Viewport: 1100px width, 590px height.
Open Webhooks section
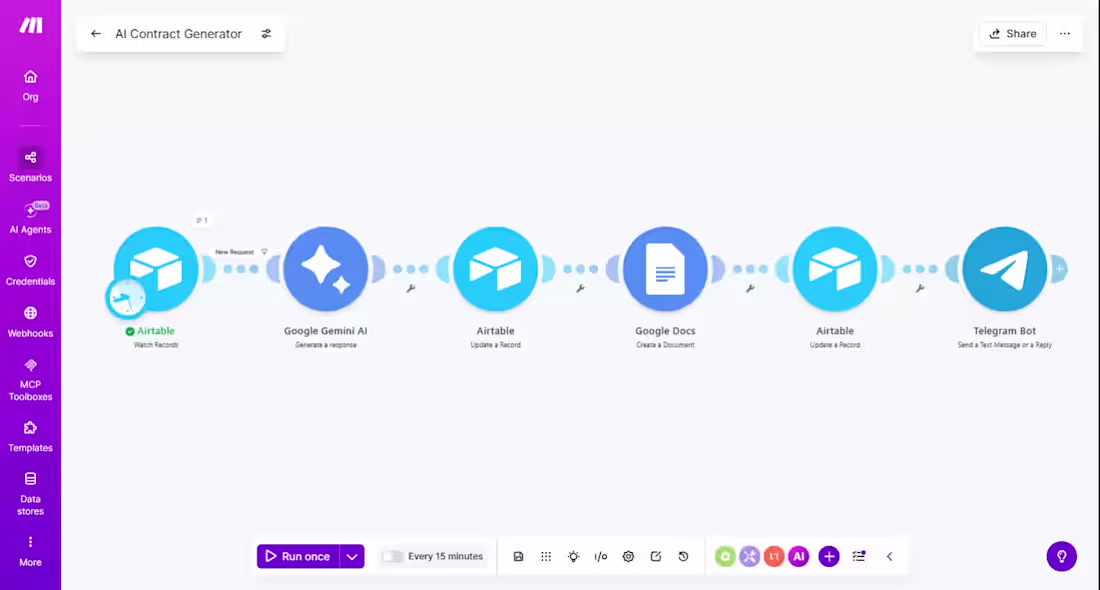tap(30, 322)
